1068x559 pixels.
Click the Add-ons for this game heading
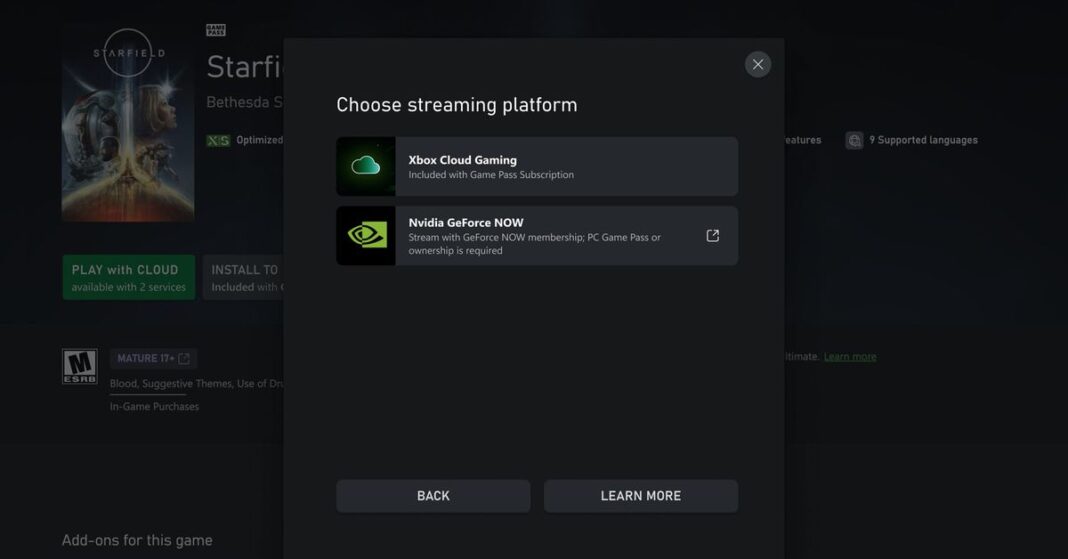click(137, 540)
